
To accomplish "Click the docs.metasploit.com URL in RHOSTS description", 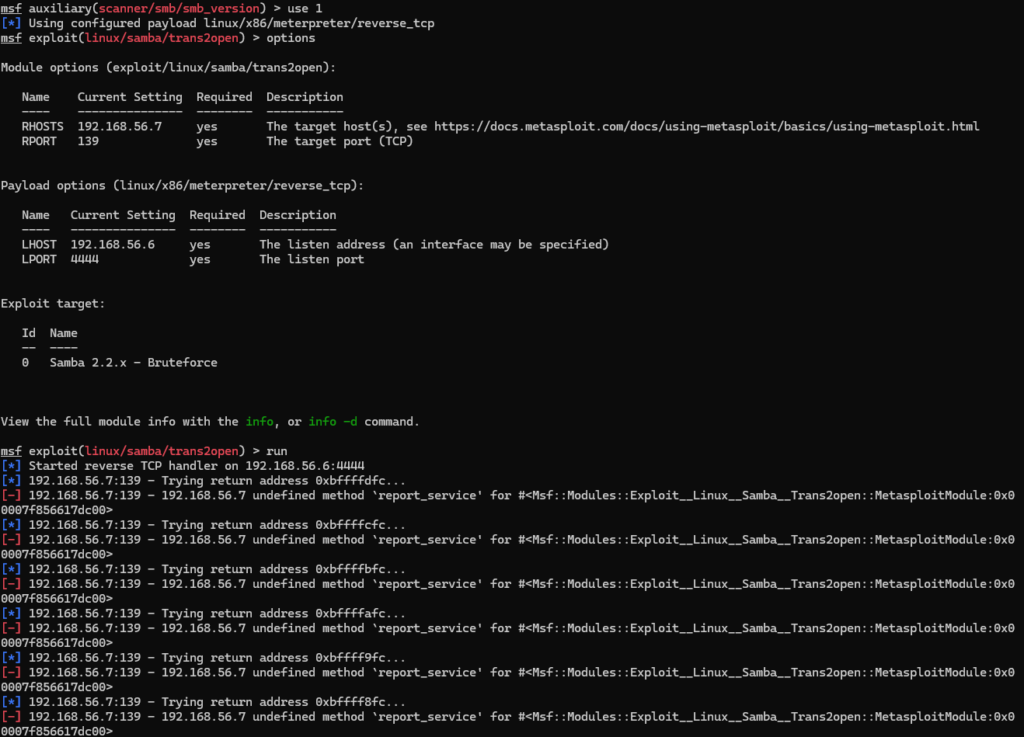I will coord(707,126).
